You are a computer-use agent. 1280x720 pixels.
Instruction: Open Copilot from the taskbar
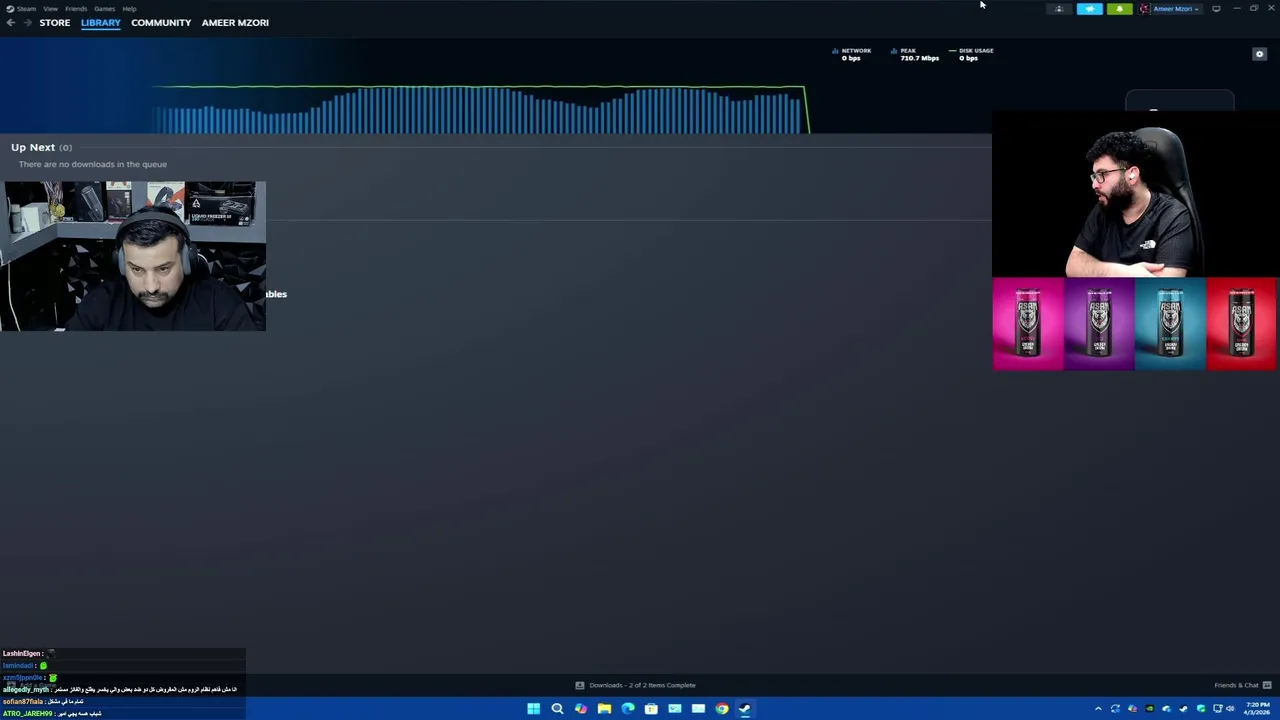tap(580, 709)
